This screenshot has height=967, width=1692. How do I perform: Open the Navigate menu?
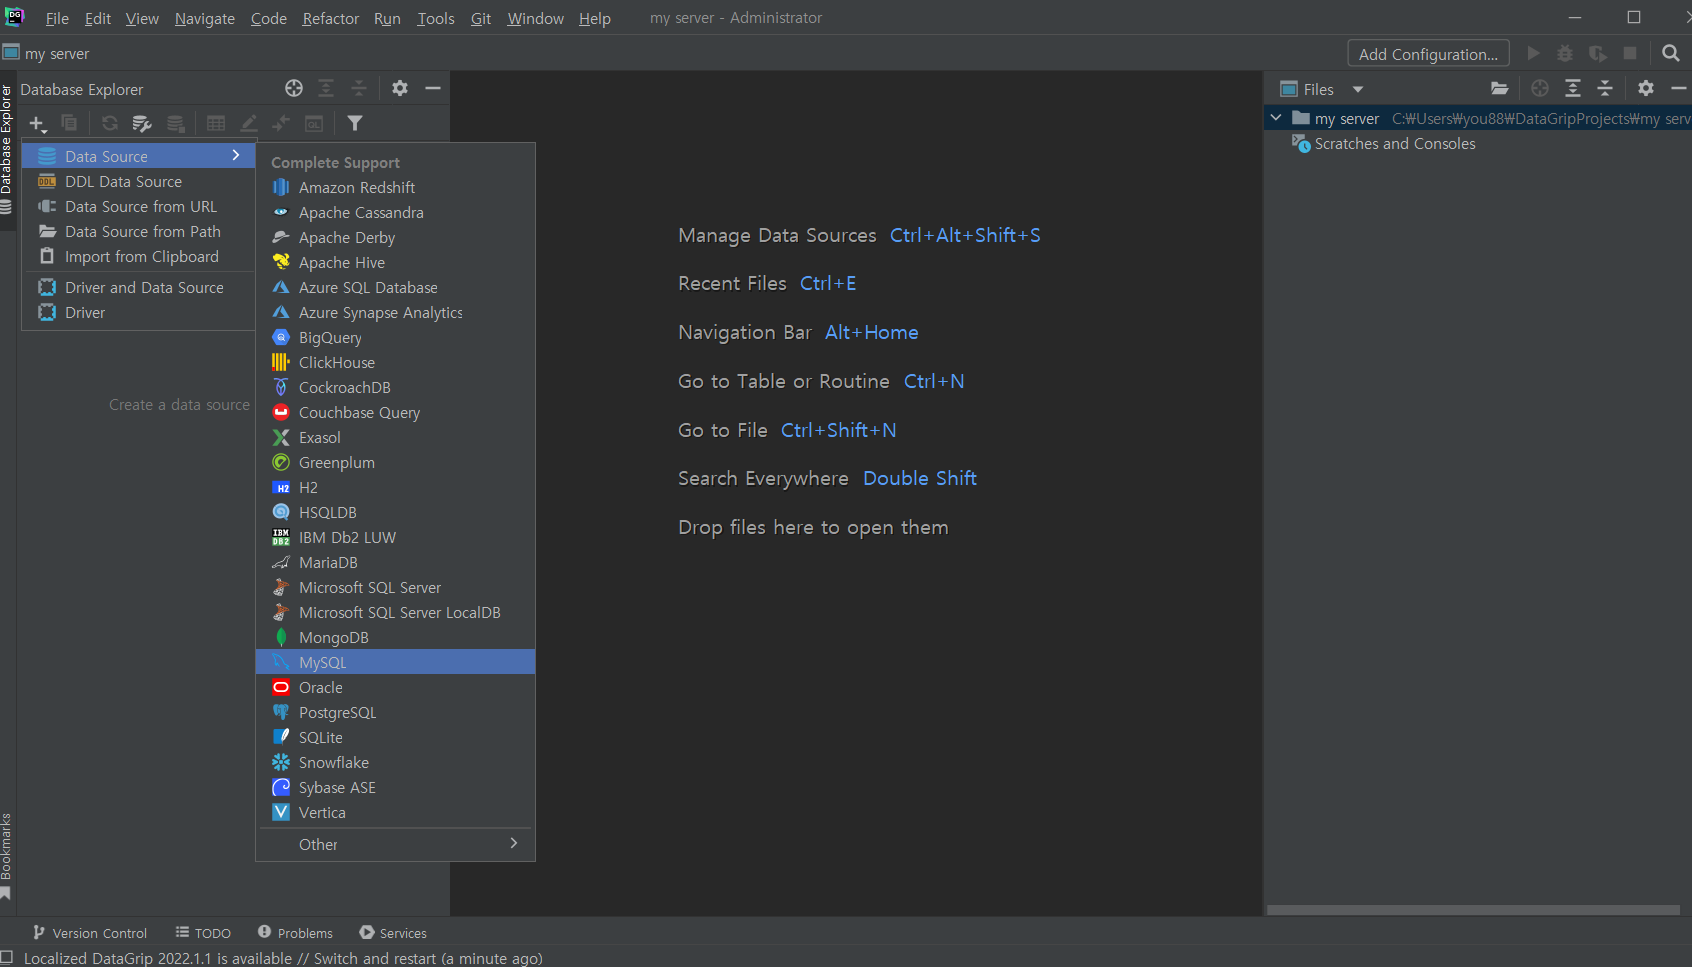click(x=205, y=18)
